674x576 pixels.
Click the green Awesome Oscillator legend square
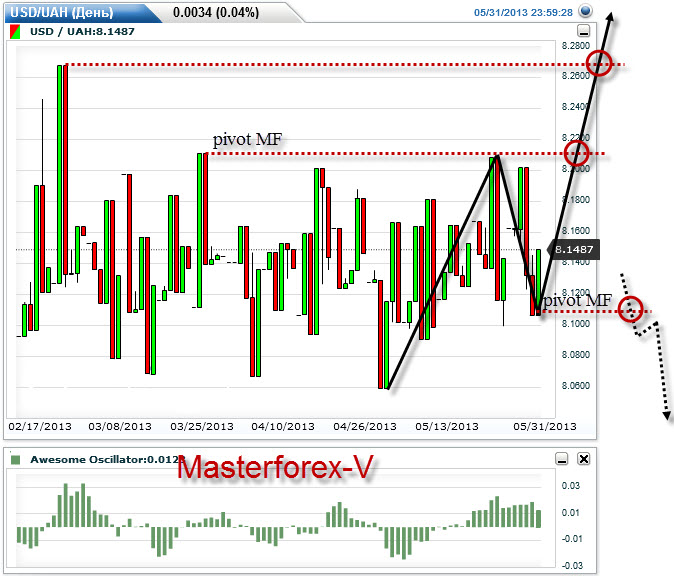(15, 460)
